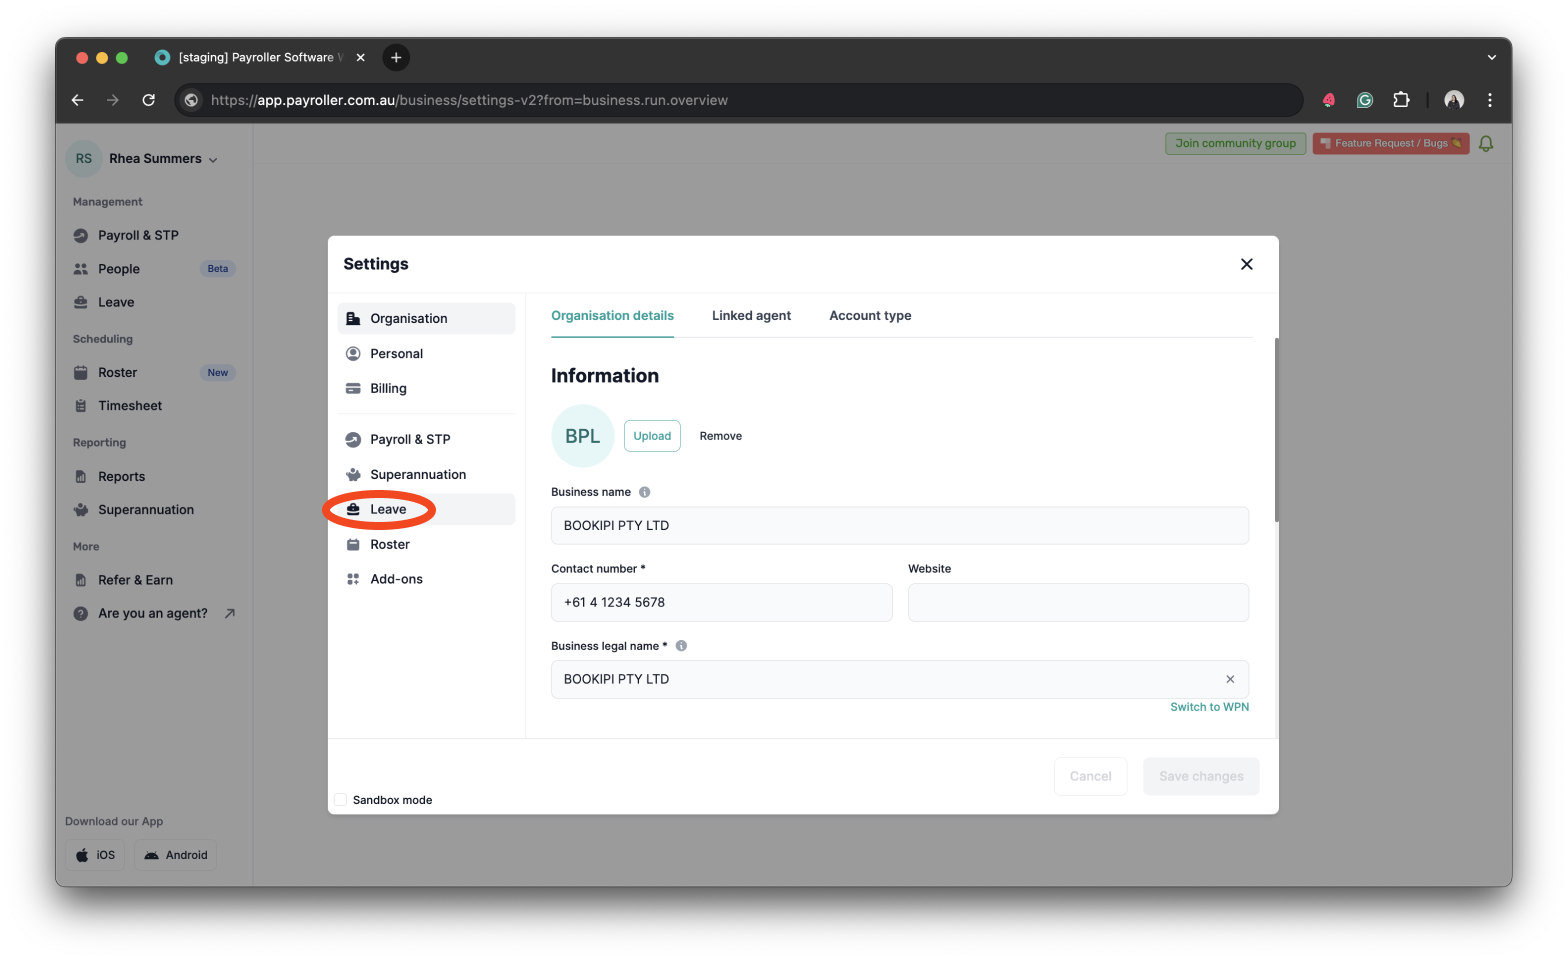Switch to Account type tab
Screen dimensions: 1568x960
coord(870,315)
